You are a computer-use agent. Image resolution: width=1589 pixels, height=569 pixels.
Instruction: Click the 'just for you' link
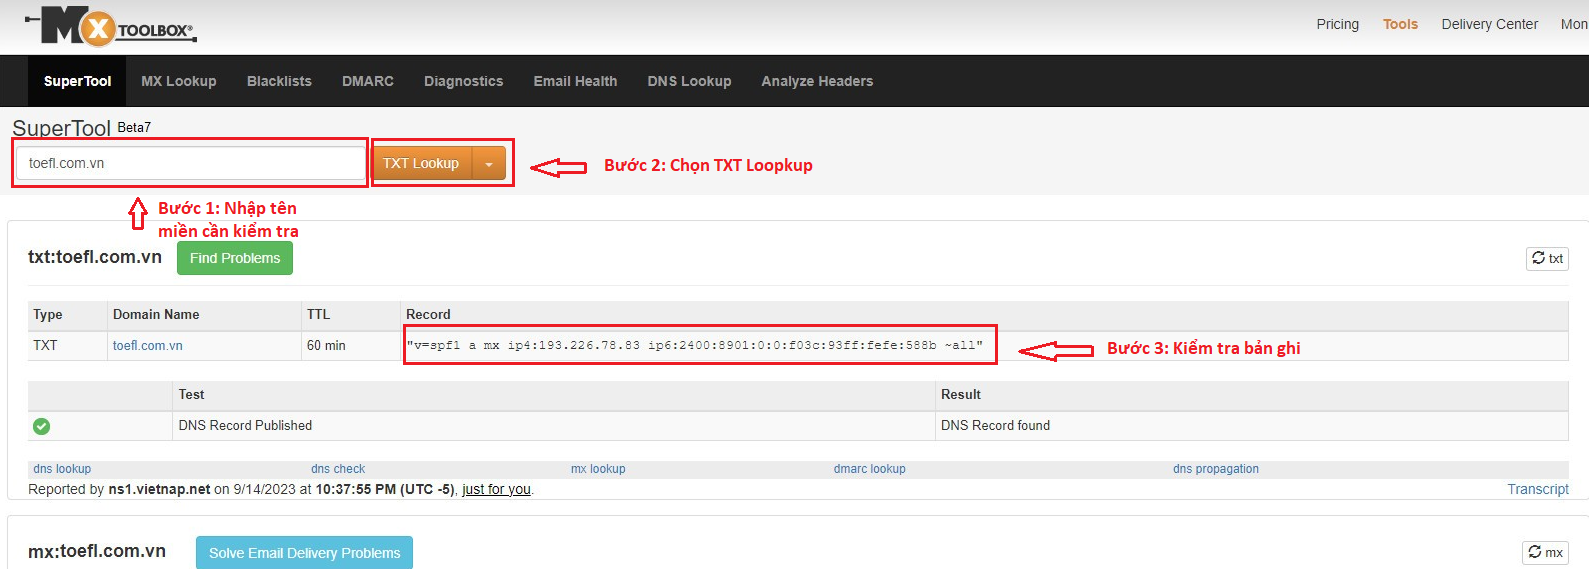pos(496,489)
